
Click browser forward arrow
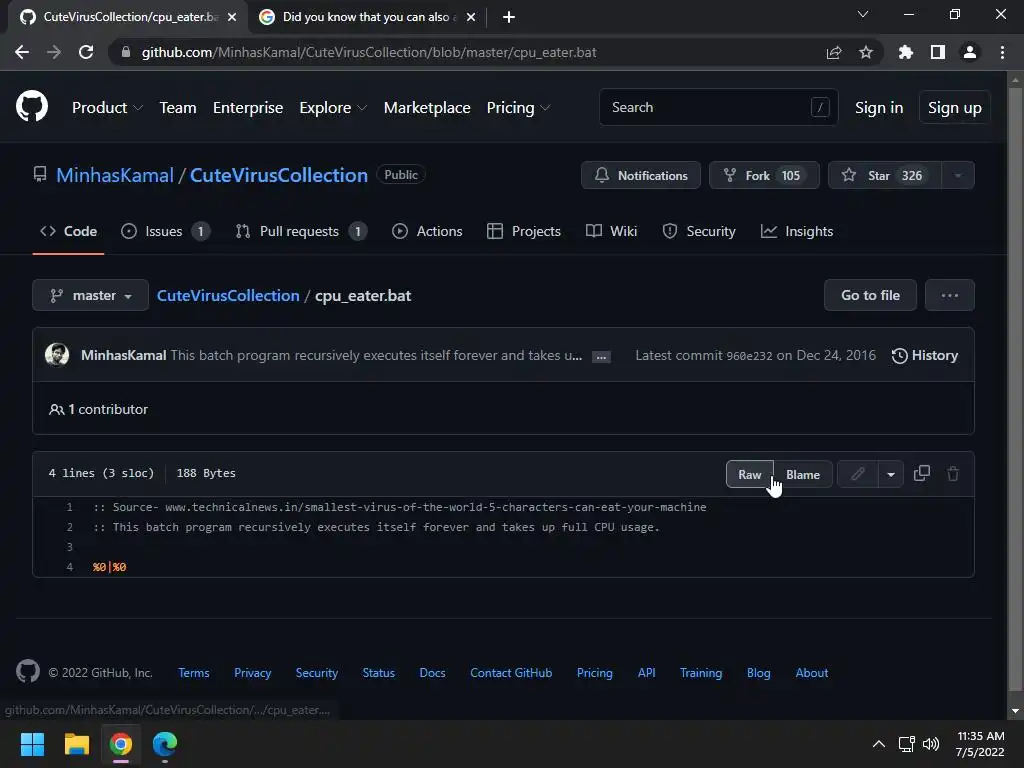54,52
